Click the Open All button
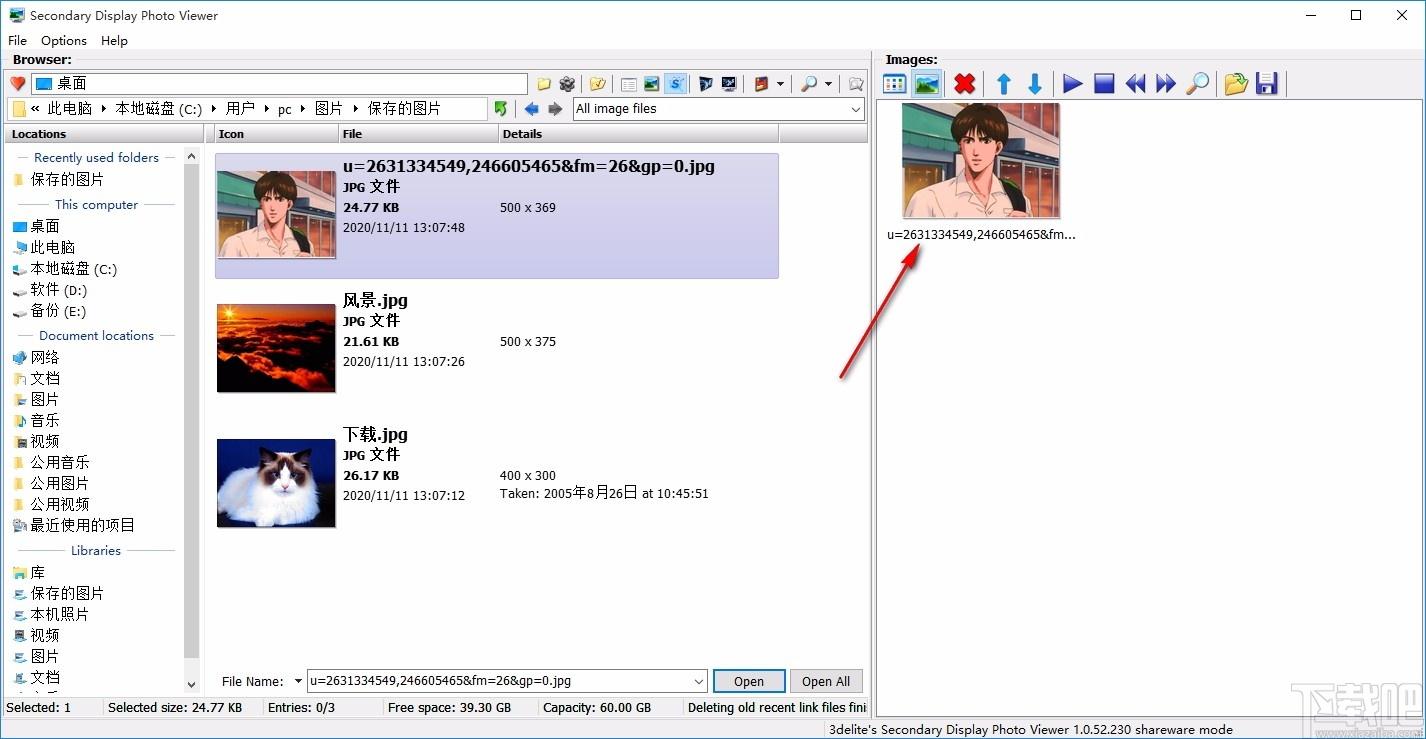1426x739 pixels. point(826,681)
